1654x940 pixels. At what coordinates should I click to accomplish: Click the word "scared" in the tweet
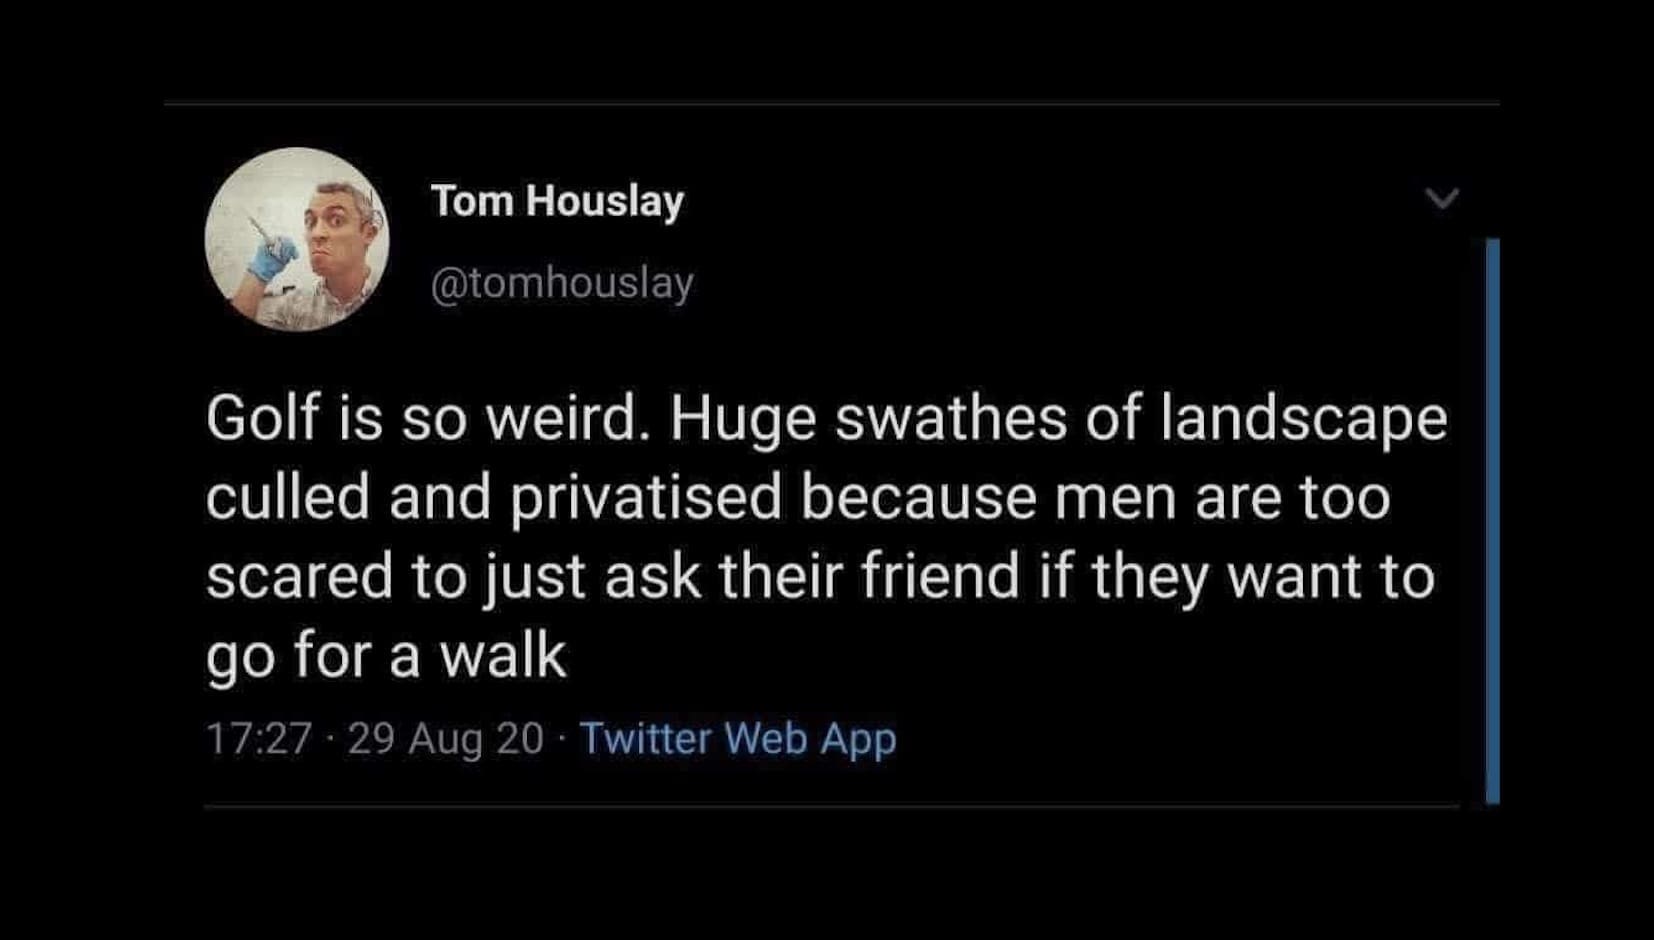[x=299, y=576]
